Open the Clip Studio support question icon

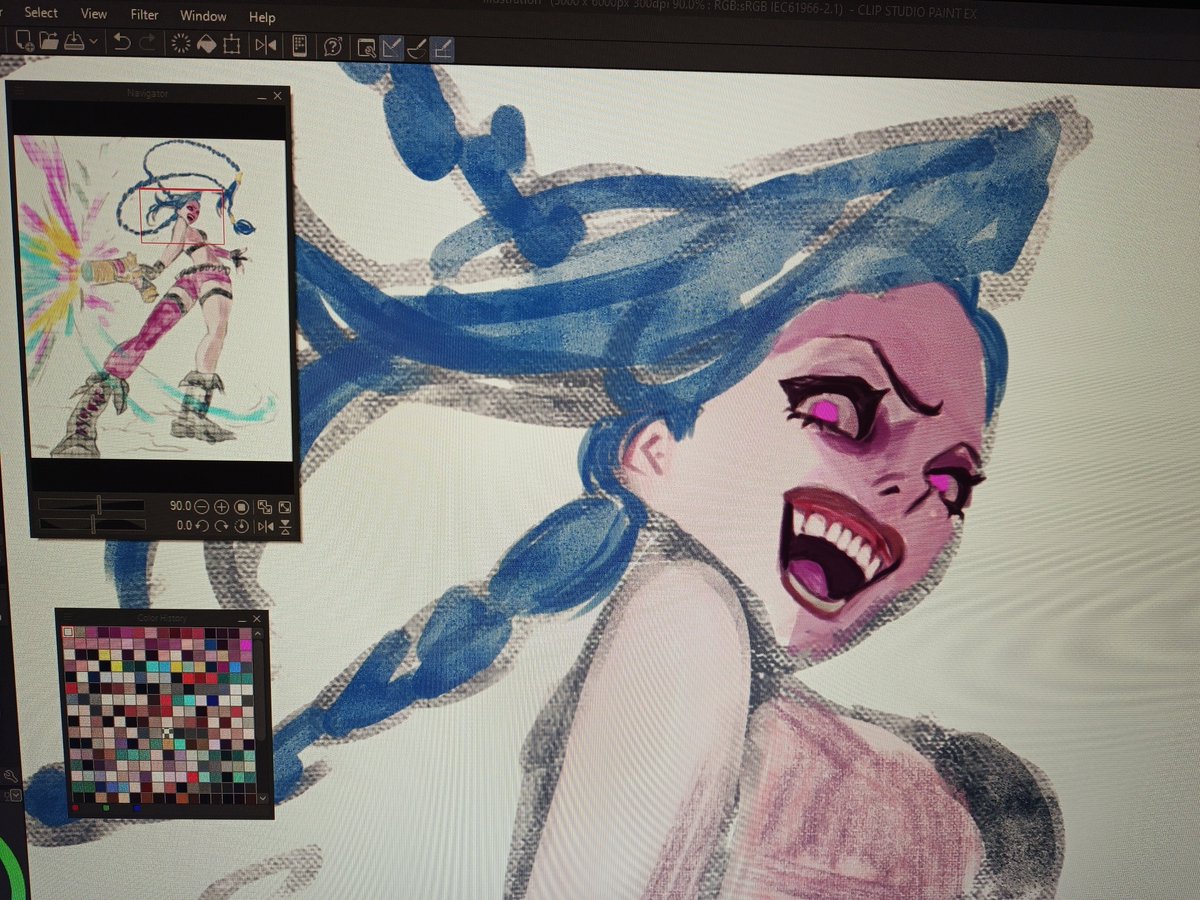pyautogui.click(x=333, y=47)
